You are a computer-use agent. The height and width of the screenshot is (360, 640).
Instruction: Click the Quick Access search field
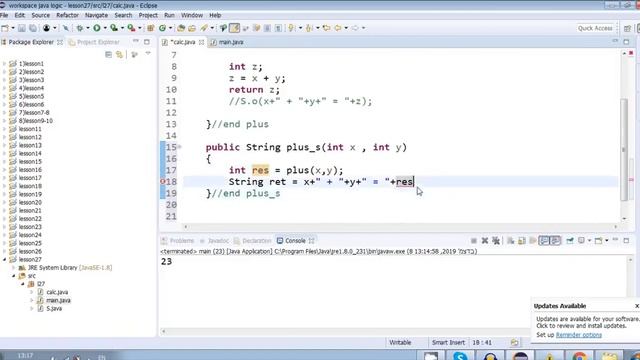coord(595,28)
